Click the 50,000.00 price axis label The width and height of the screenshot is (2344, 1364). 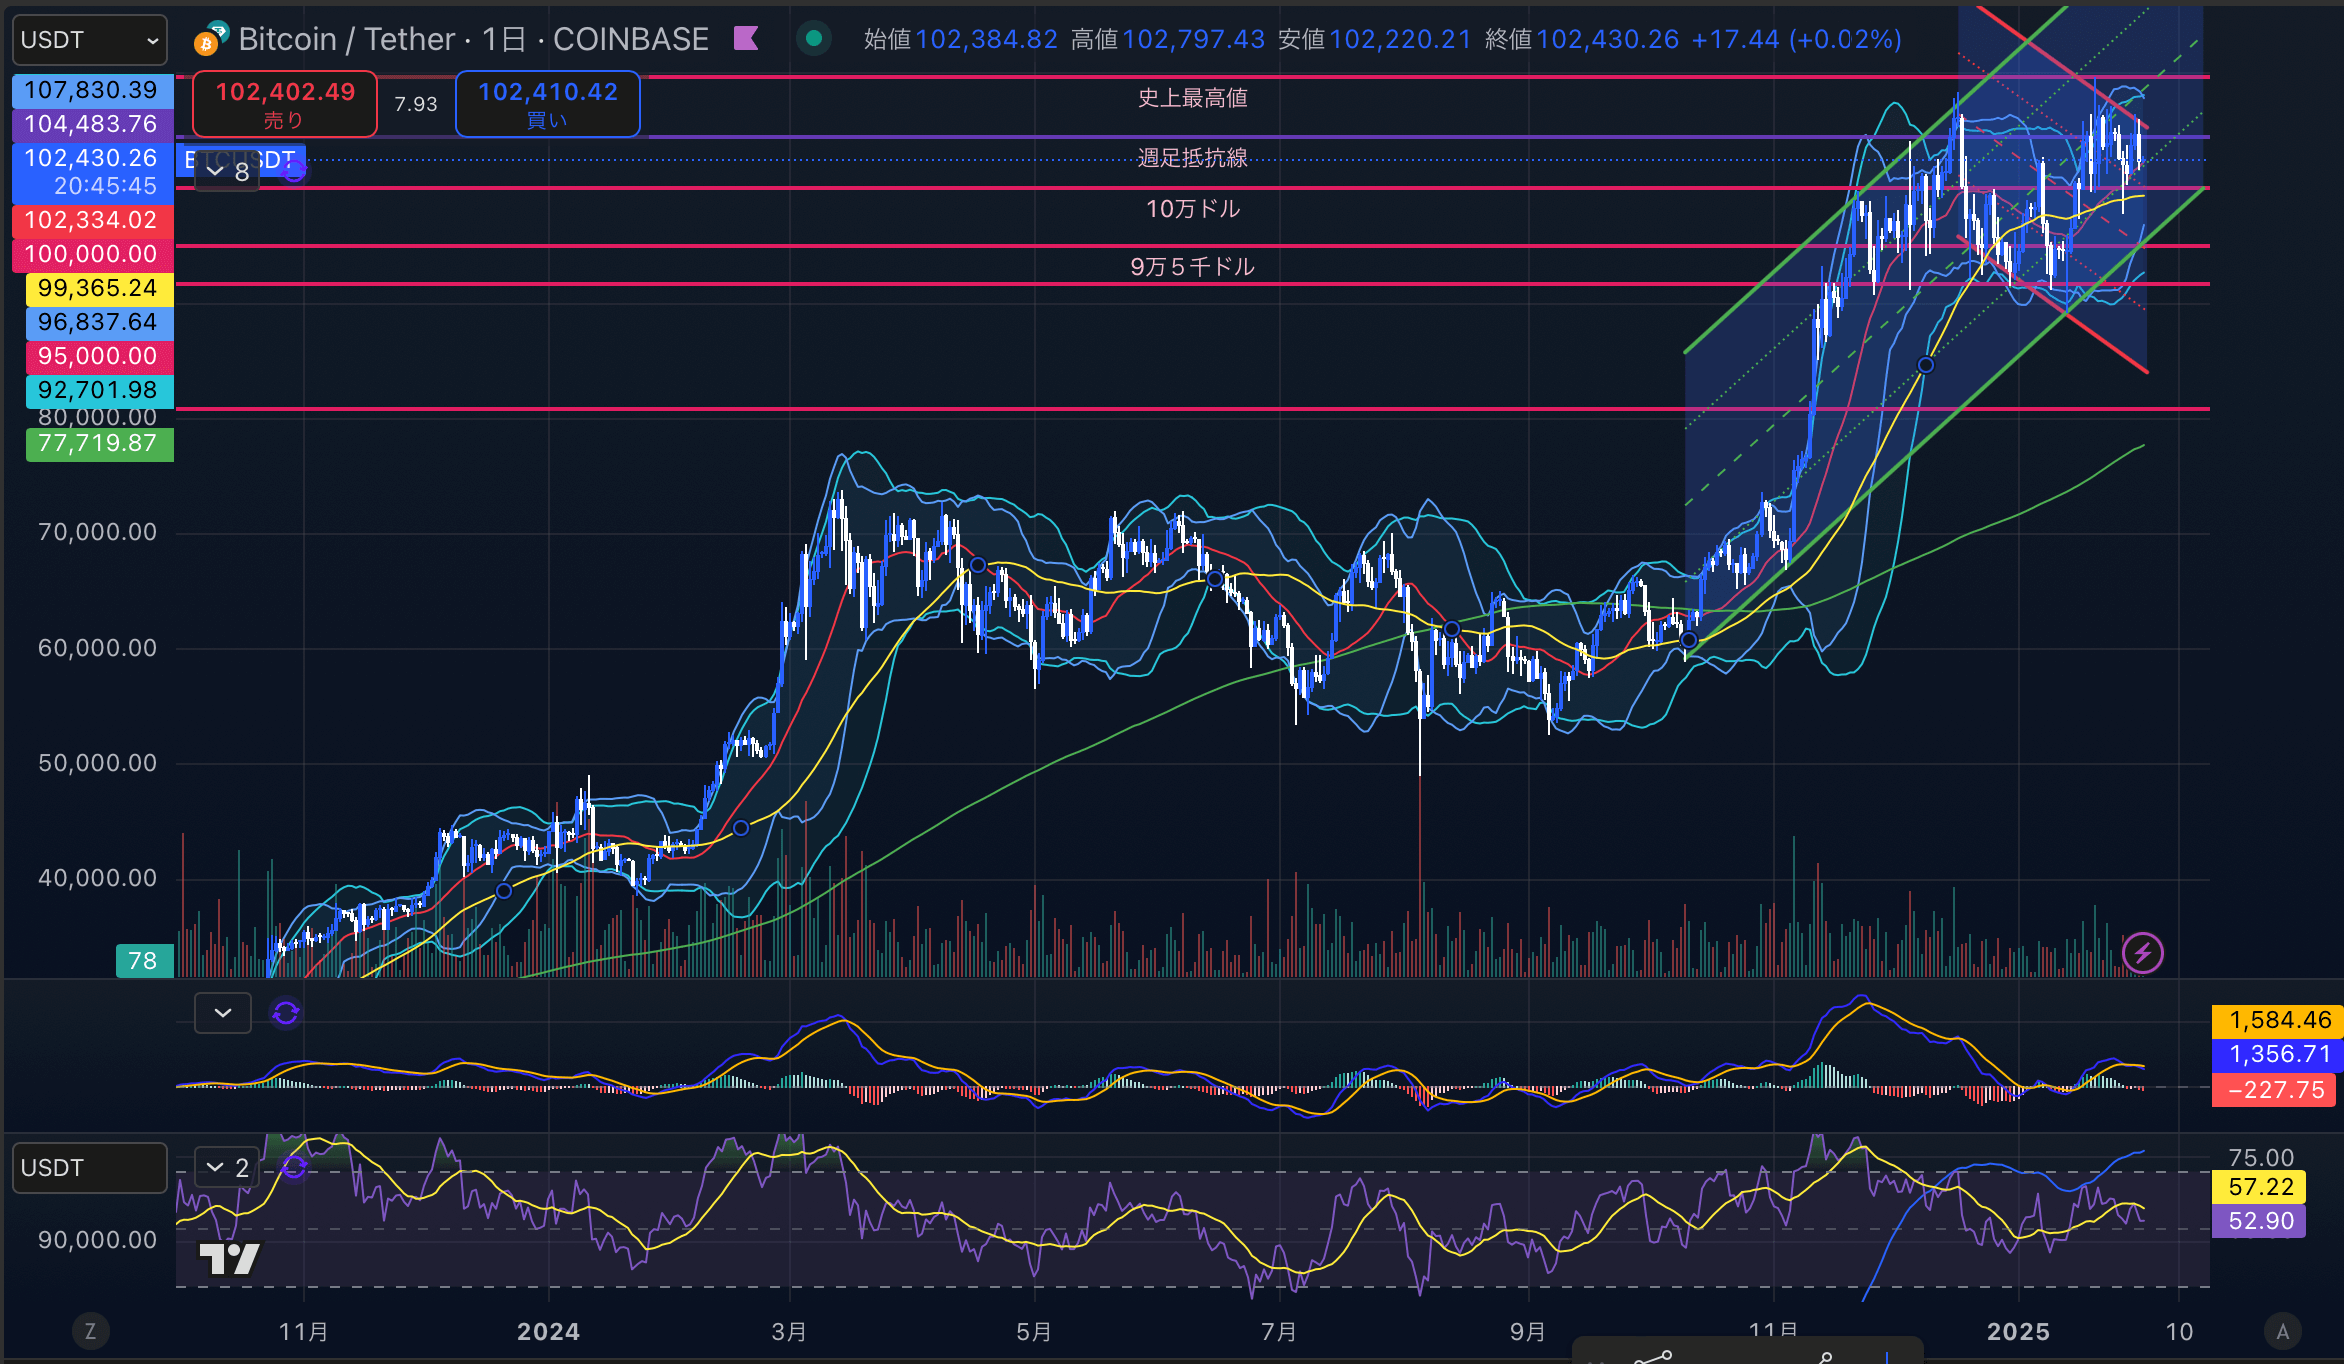point(97,763)
